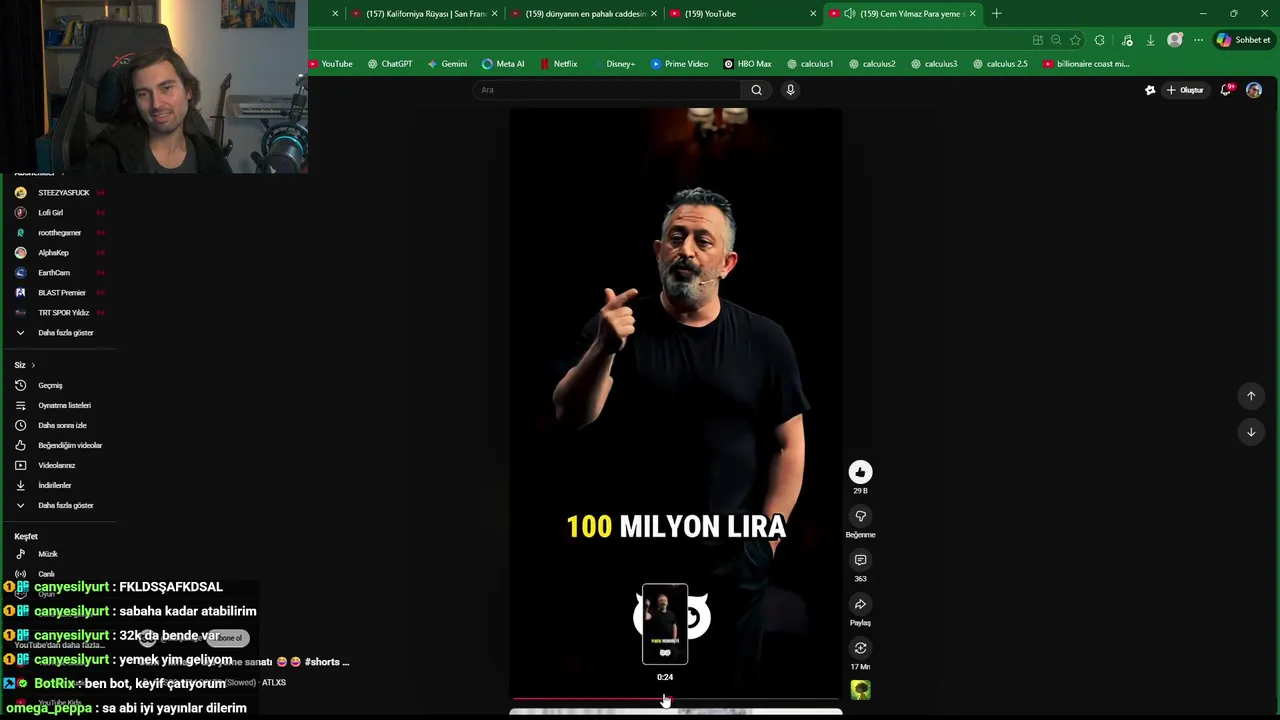Open the Meta AI bookmark
This screenshot has width=1280, height=720.
tap(503, 64)
